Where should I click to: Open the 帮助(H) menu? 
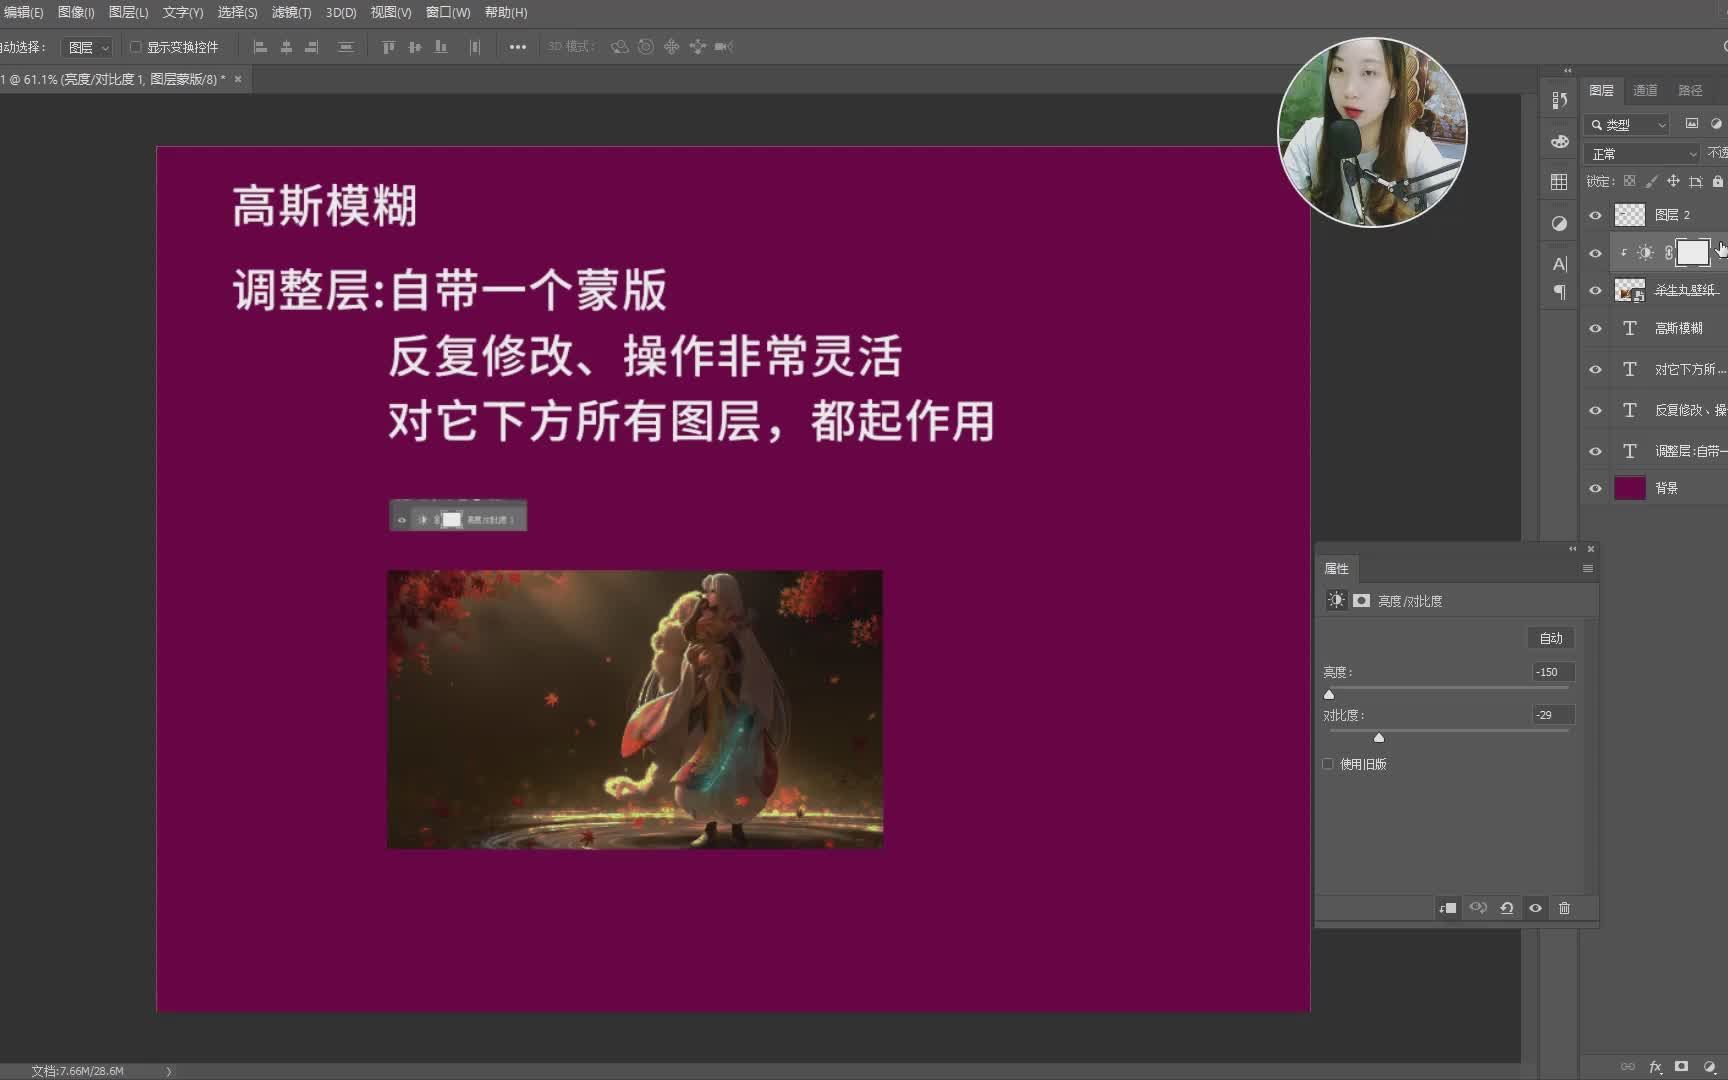pyautogui.click(x=506, y=12)
